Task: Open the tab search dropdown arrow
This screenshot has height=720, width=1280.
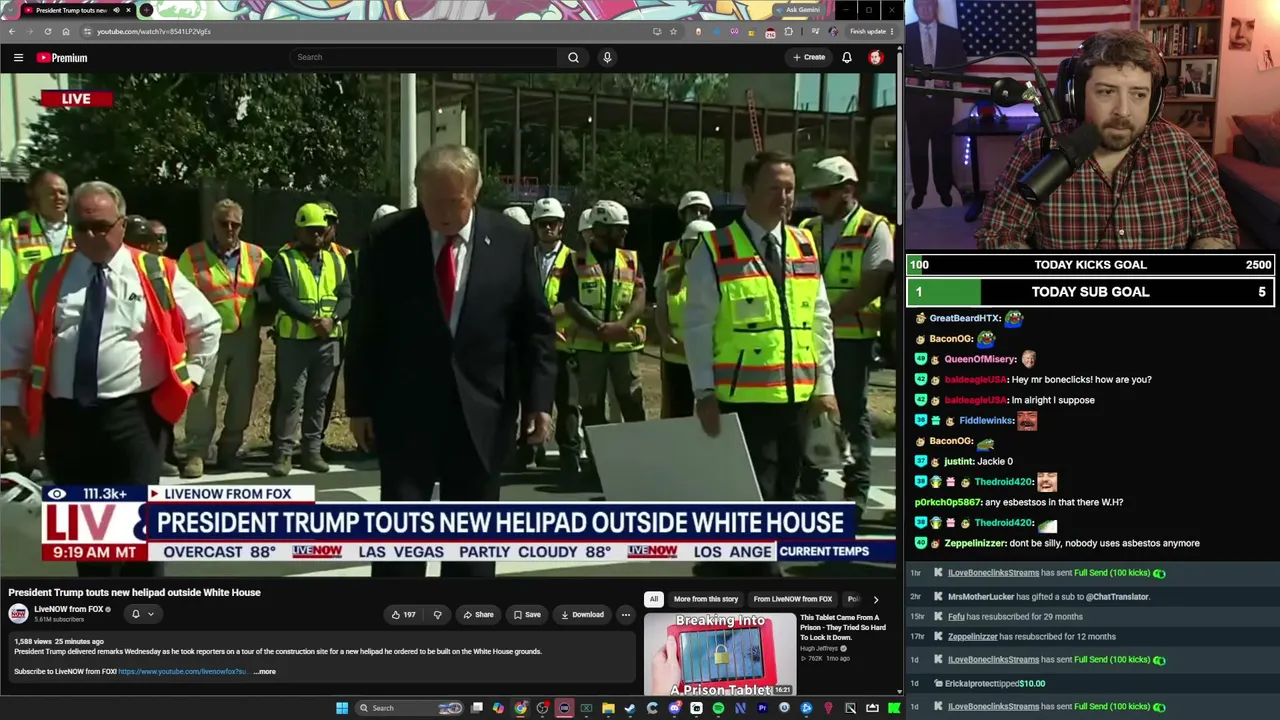Action: pos(11,10)
